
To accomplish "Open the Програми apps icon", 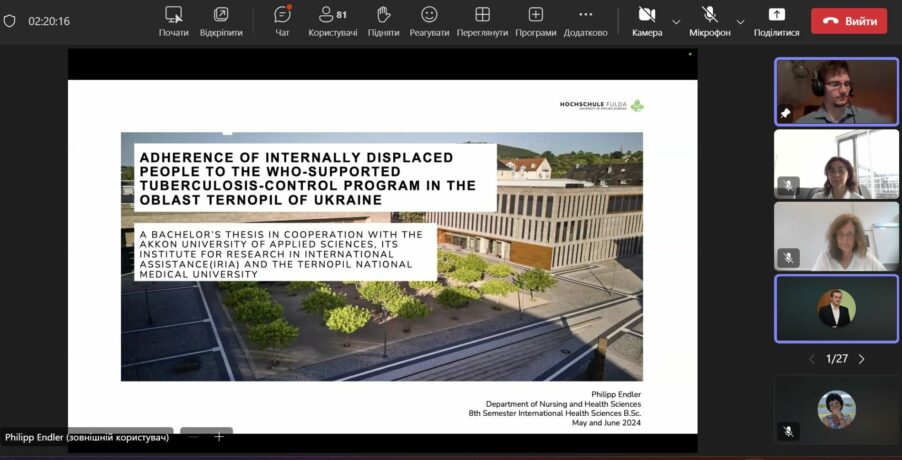I will (535, 20).
